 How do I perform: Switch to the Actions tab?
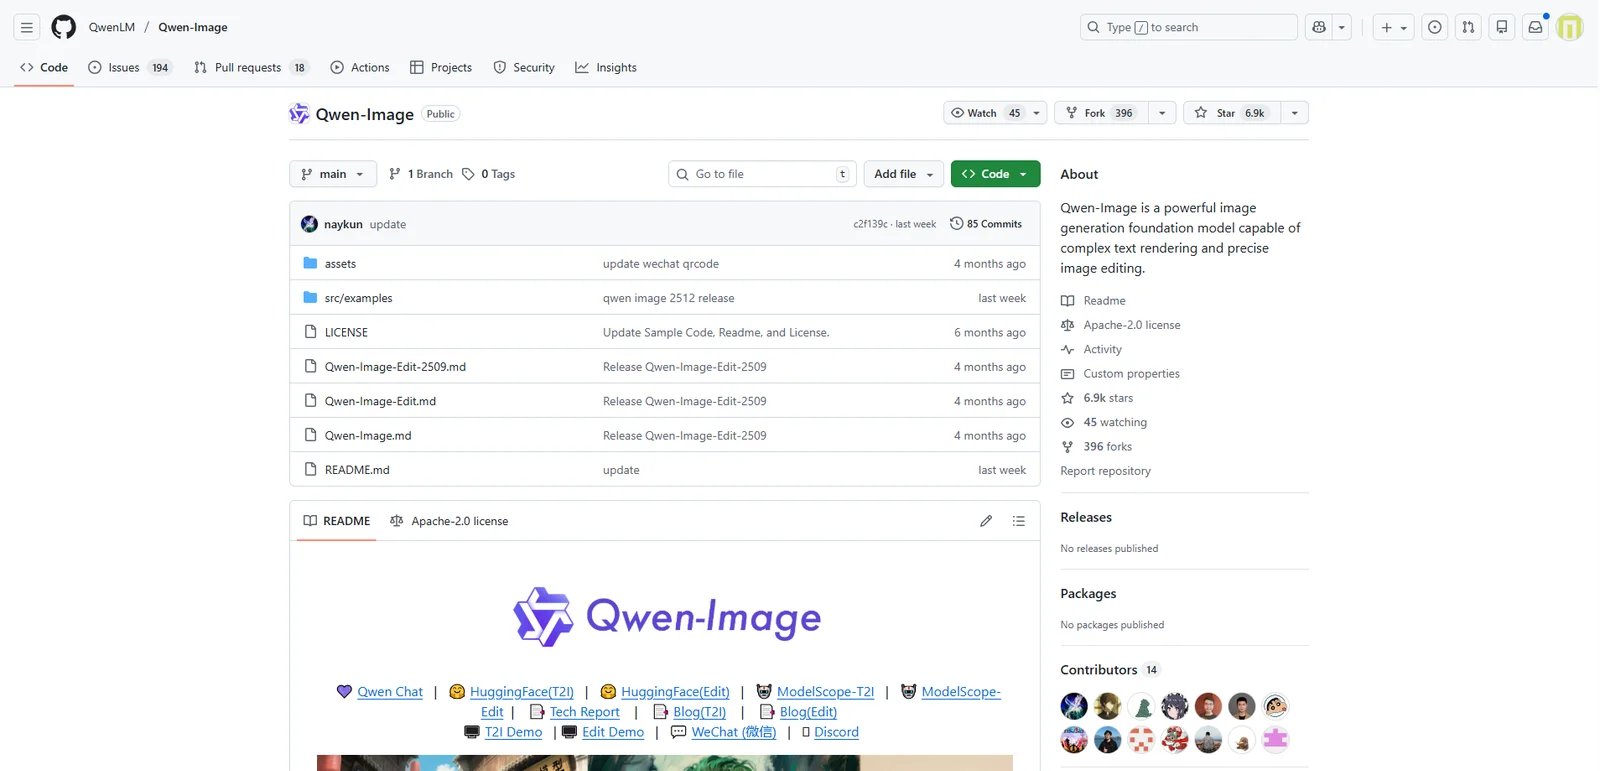click(360, 68)
